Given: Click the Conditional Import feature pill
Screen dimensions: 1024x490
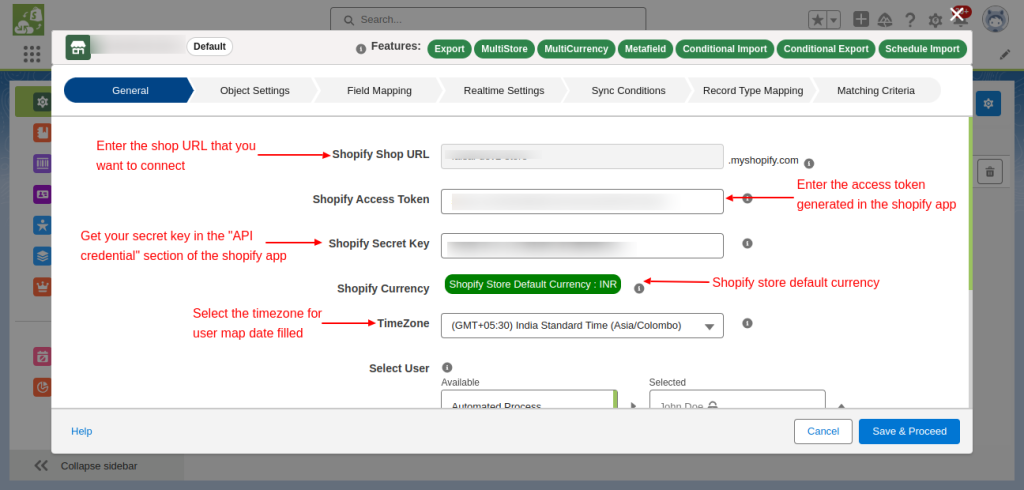Looking at the screenshot, I should [x=725, y=49].
